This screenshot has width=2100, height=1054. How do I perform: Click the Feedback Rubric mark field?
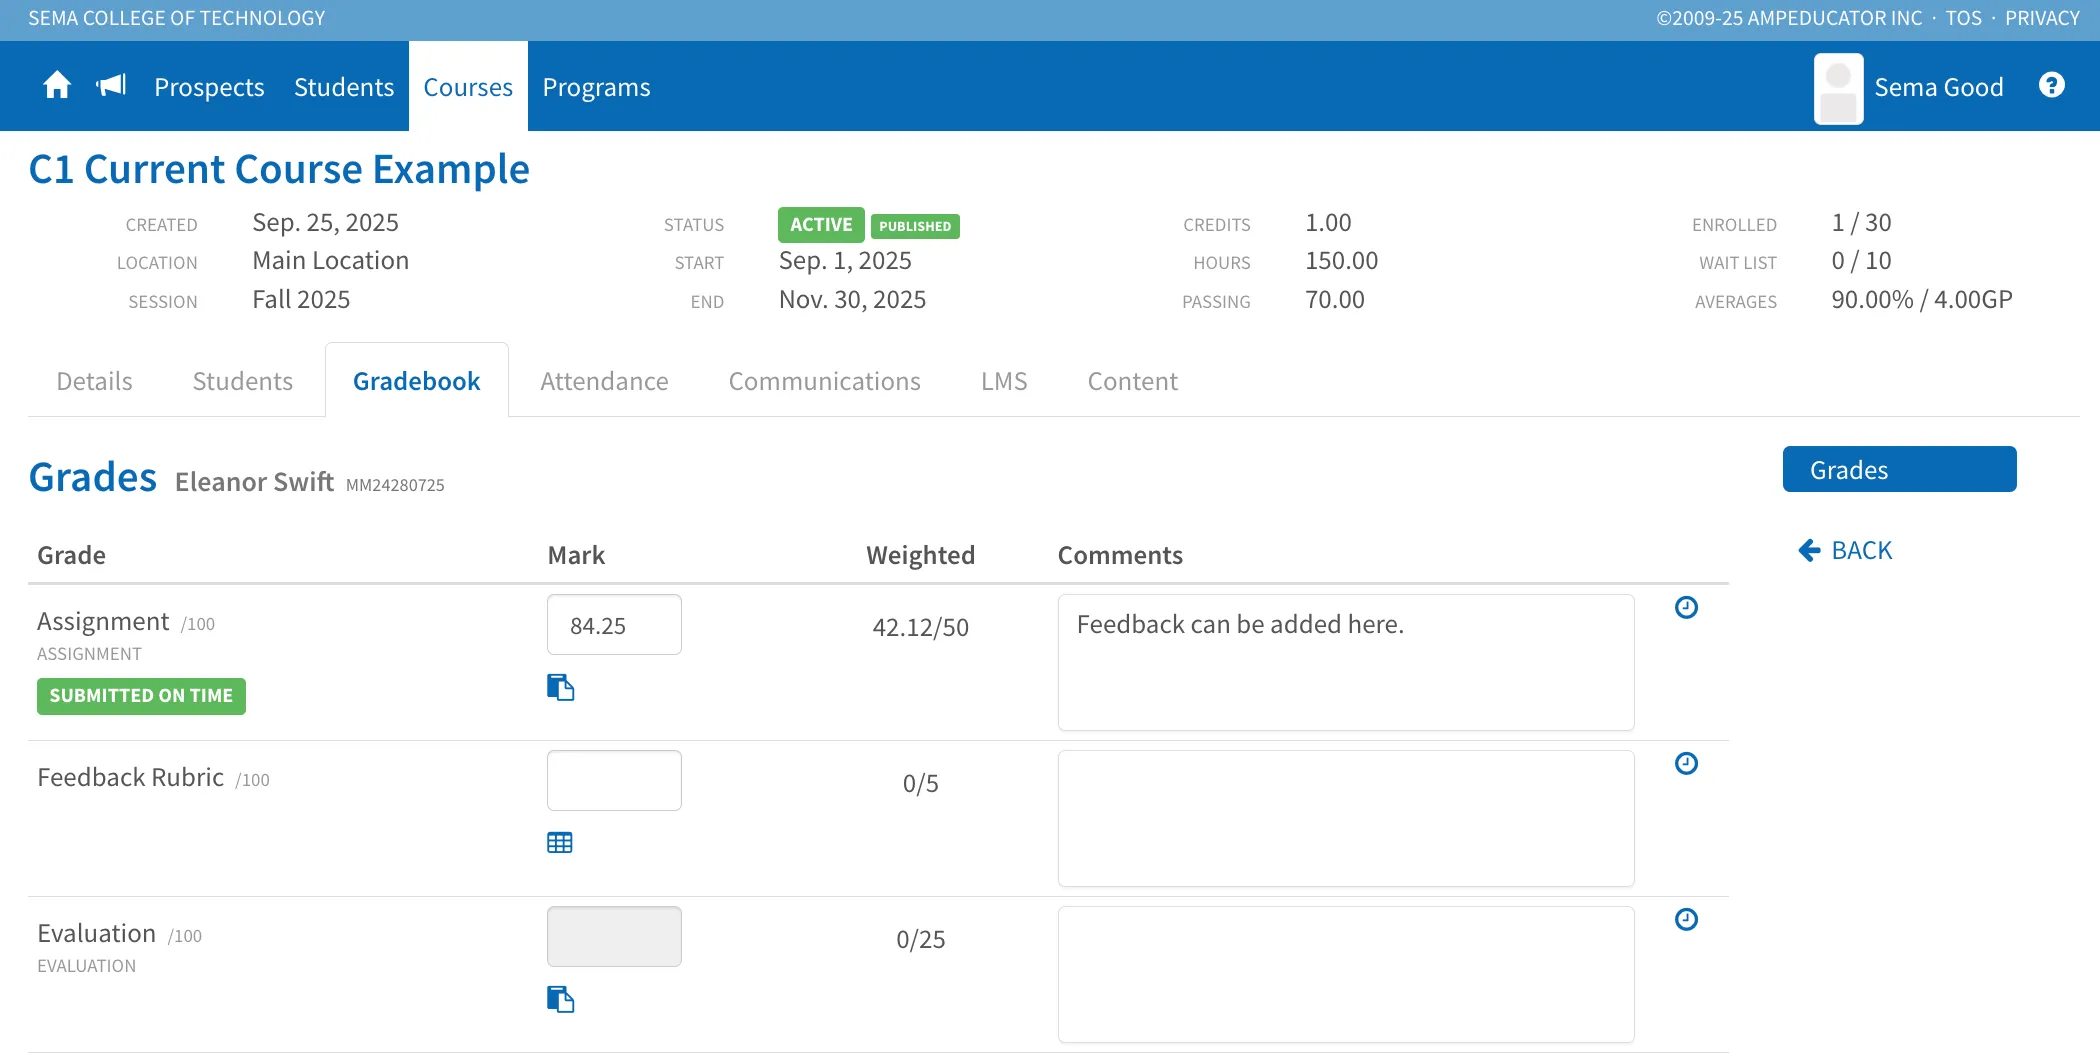pos(614,781)
